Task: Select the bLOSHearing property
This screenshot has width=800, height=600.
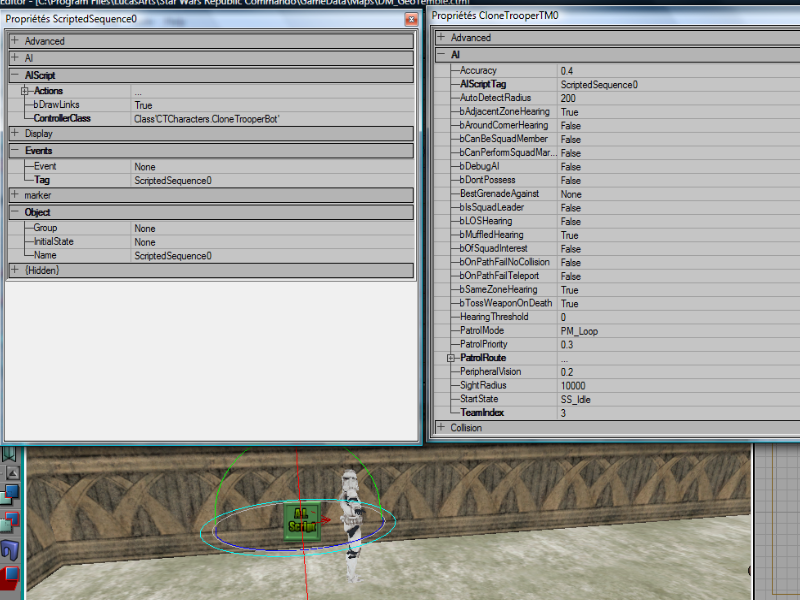Action: pyautogui.click(x=618, y=221)
